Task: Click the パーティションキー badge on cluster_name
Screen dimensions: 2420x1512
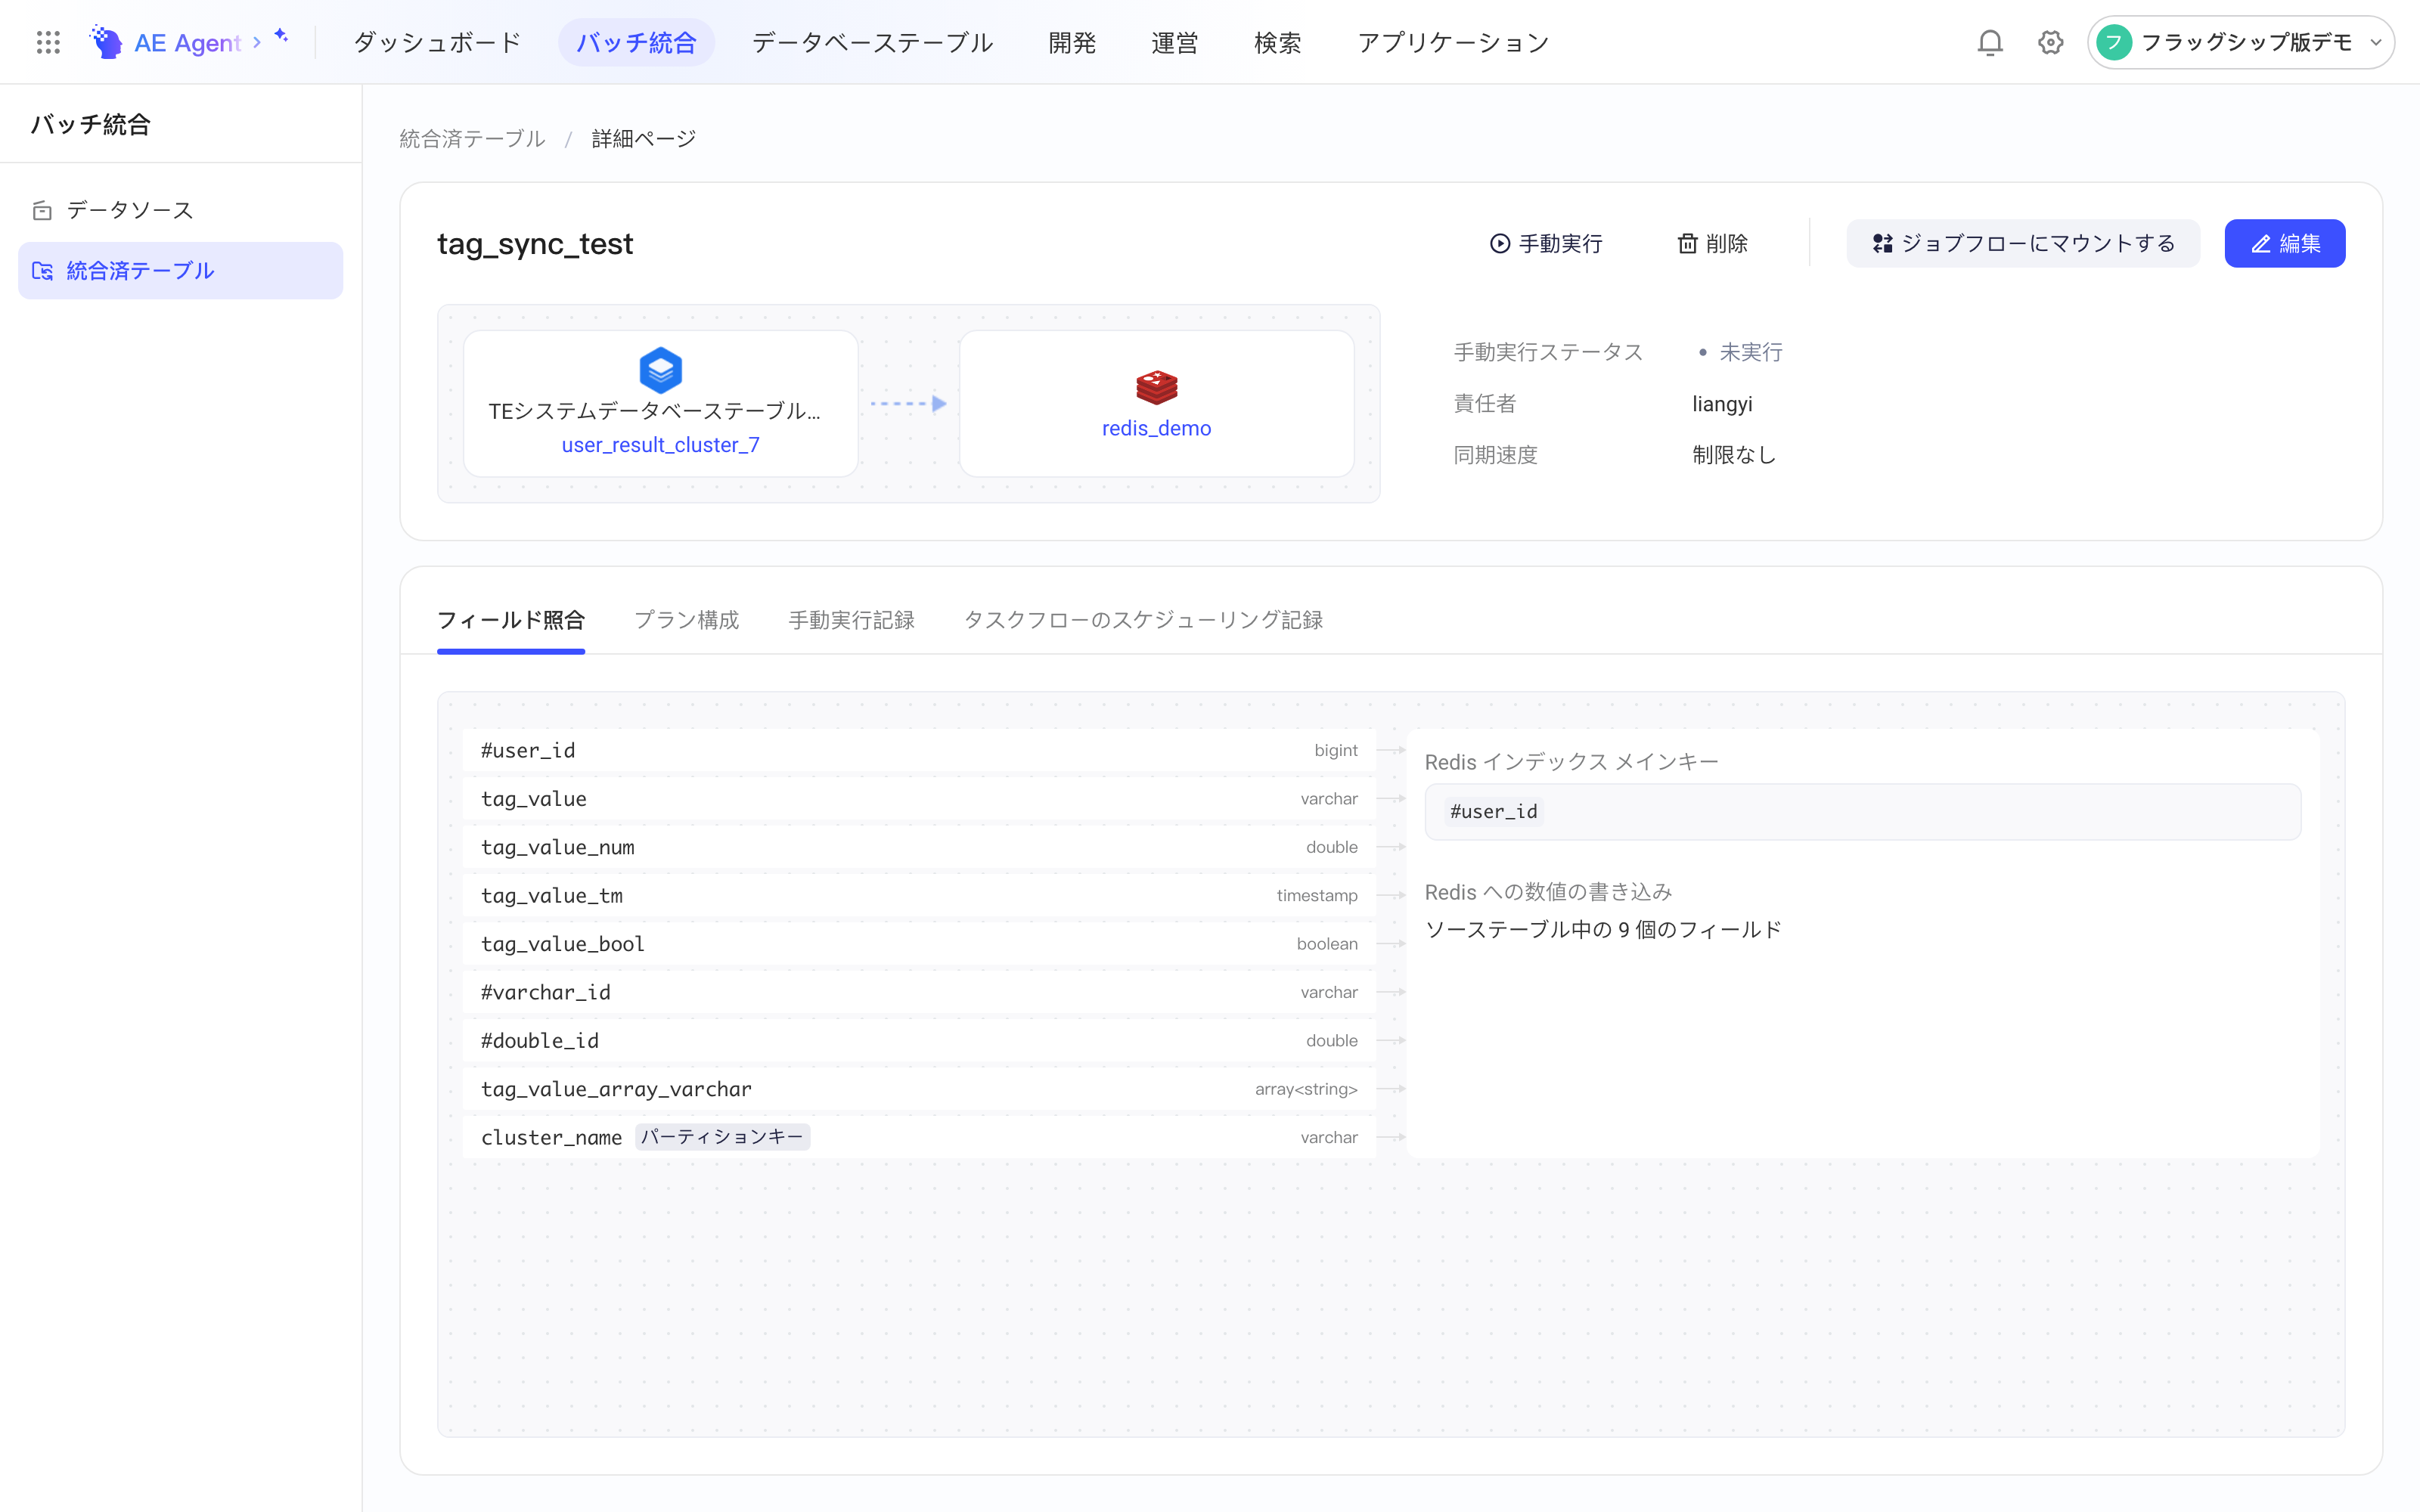Action: click(722, 1137)
